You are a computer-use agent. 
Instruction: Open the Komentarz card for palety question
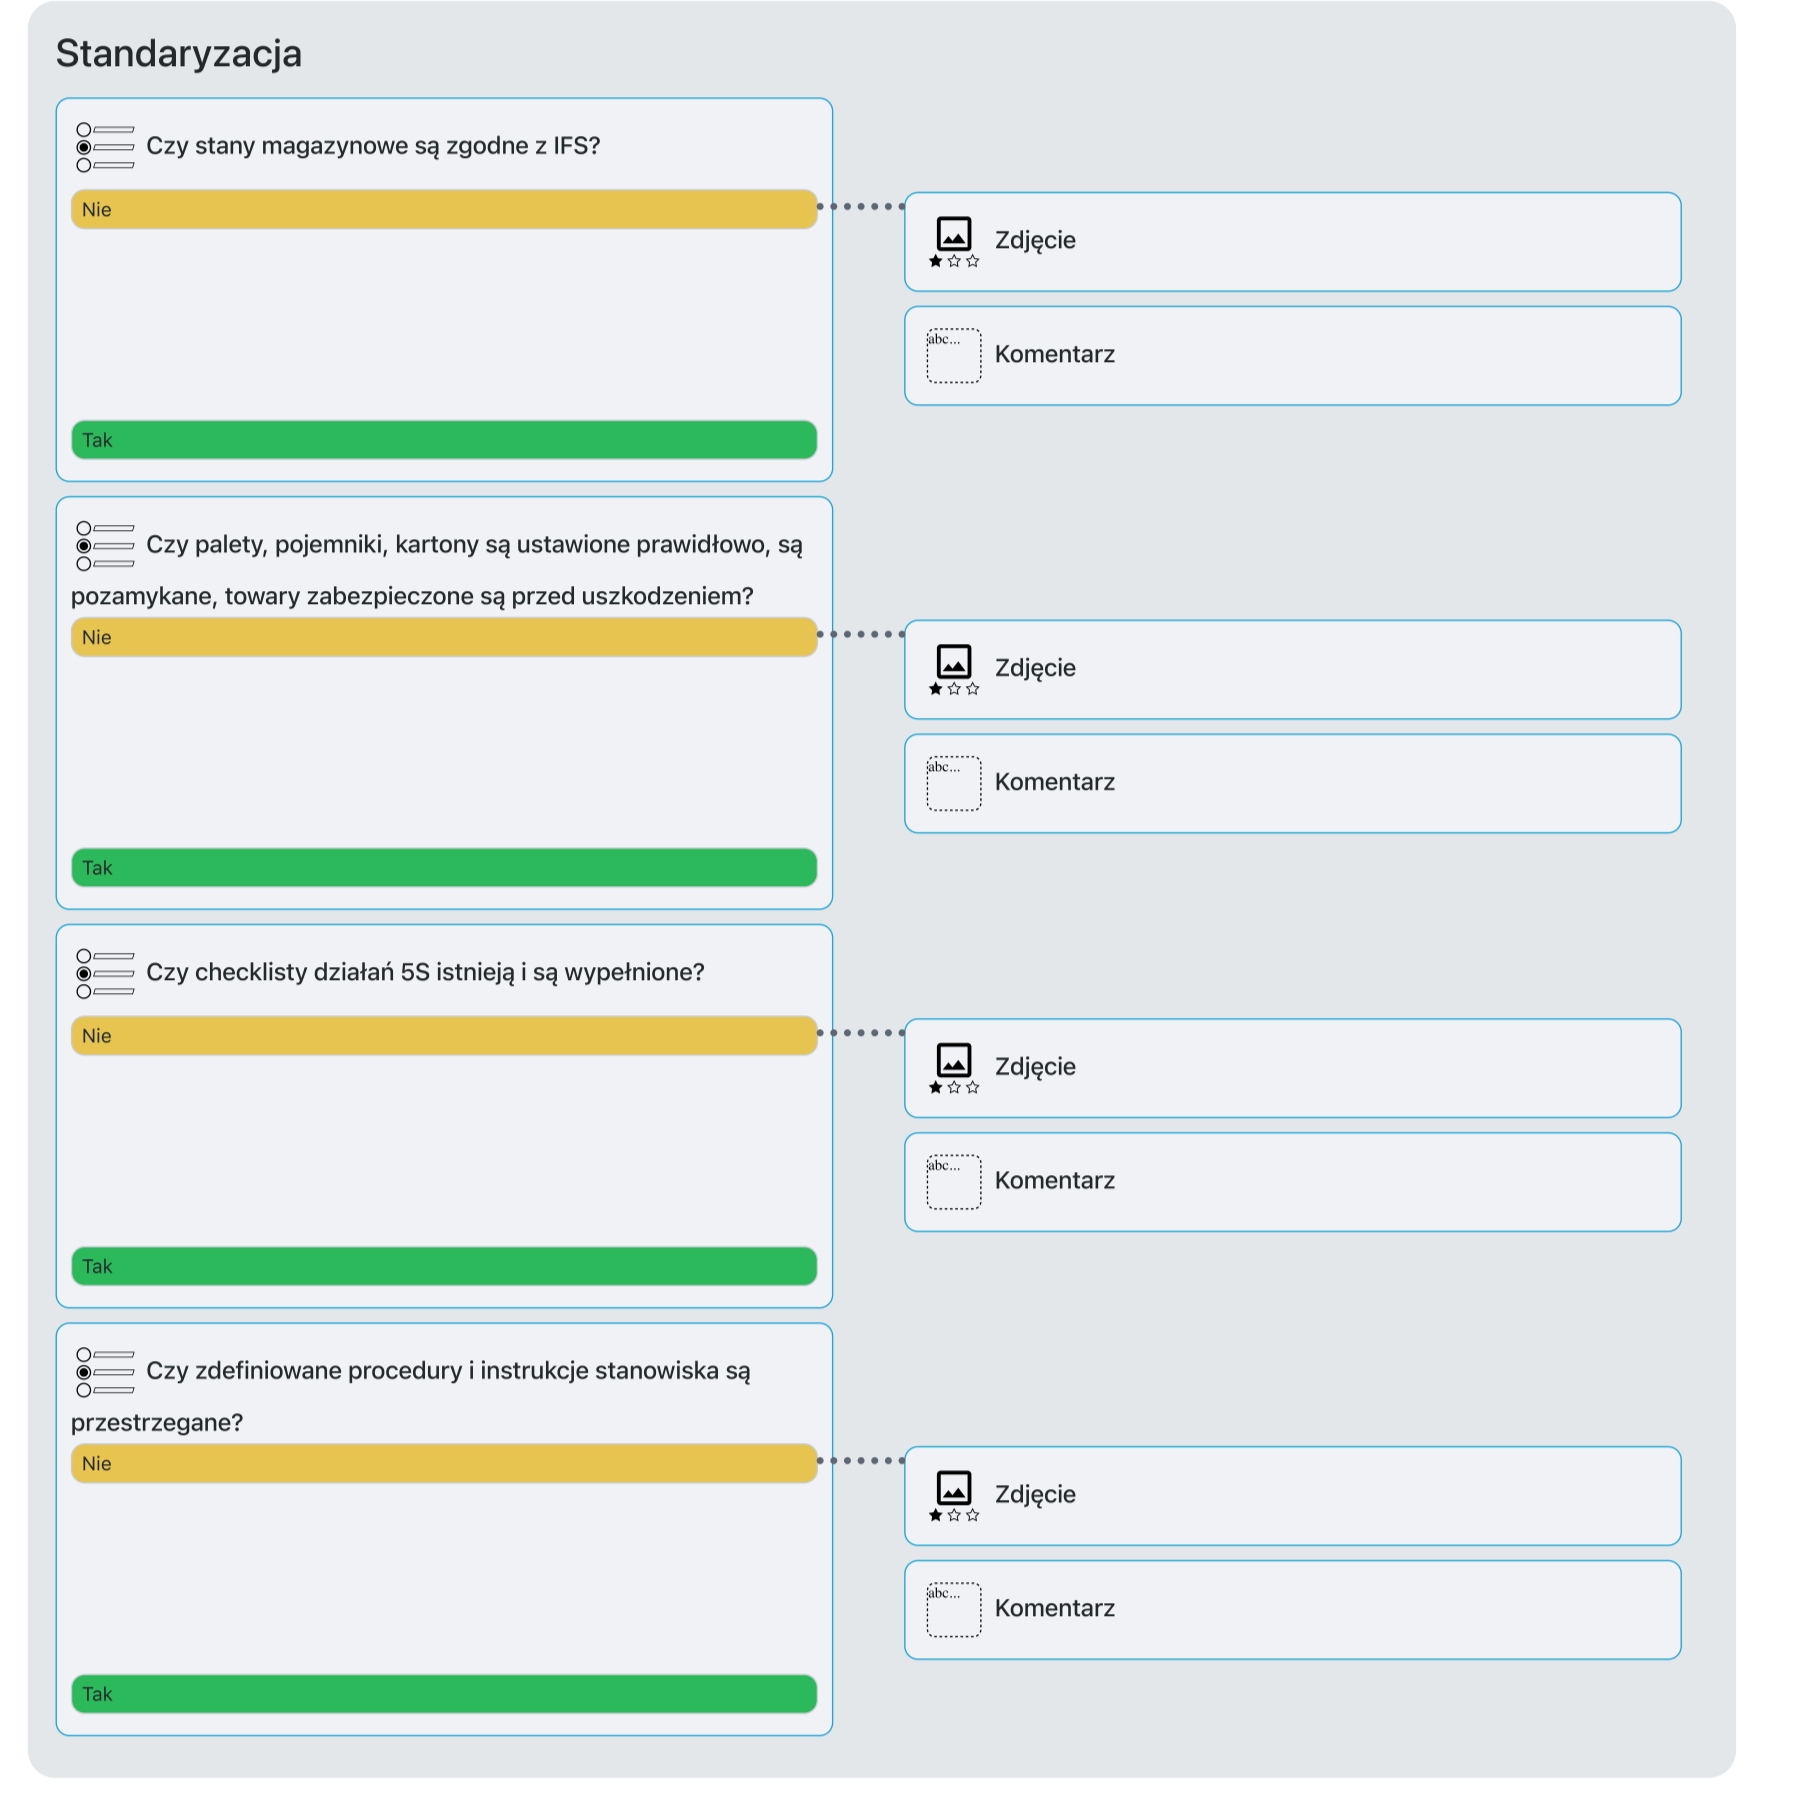point(1293,784)
